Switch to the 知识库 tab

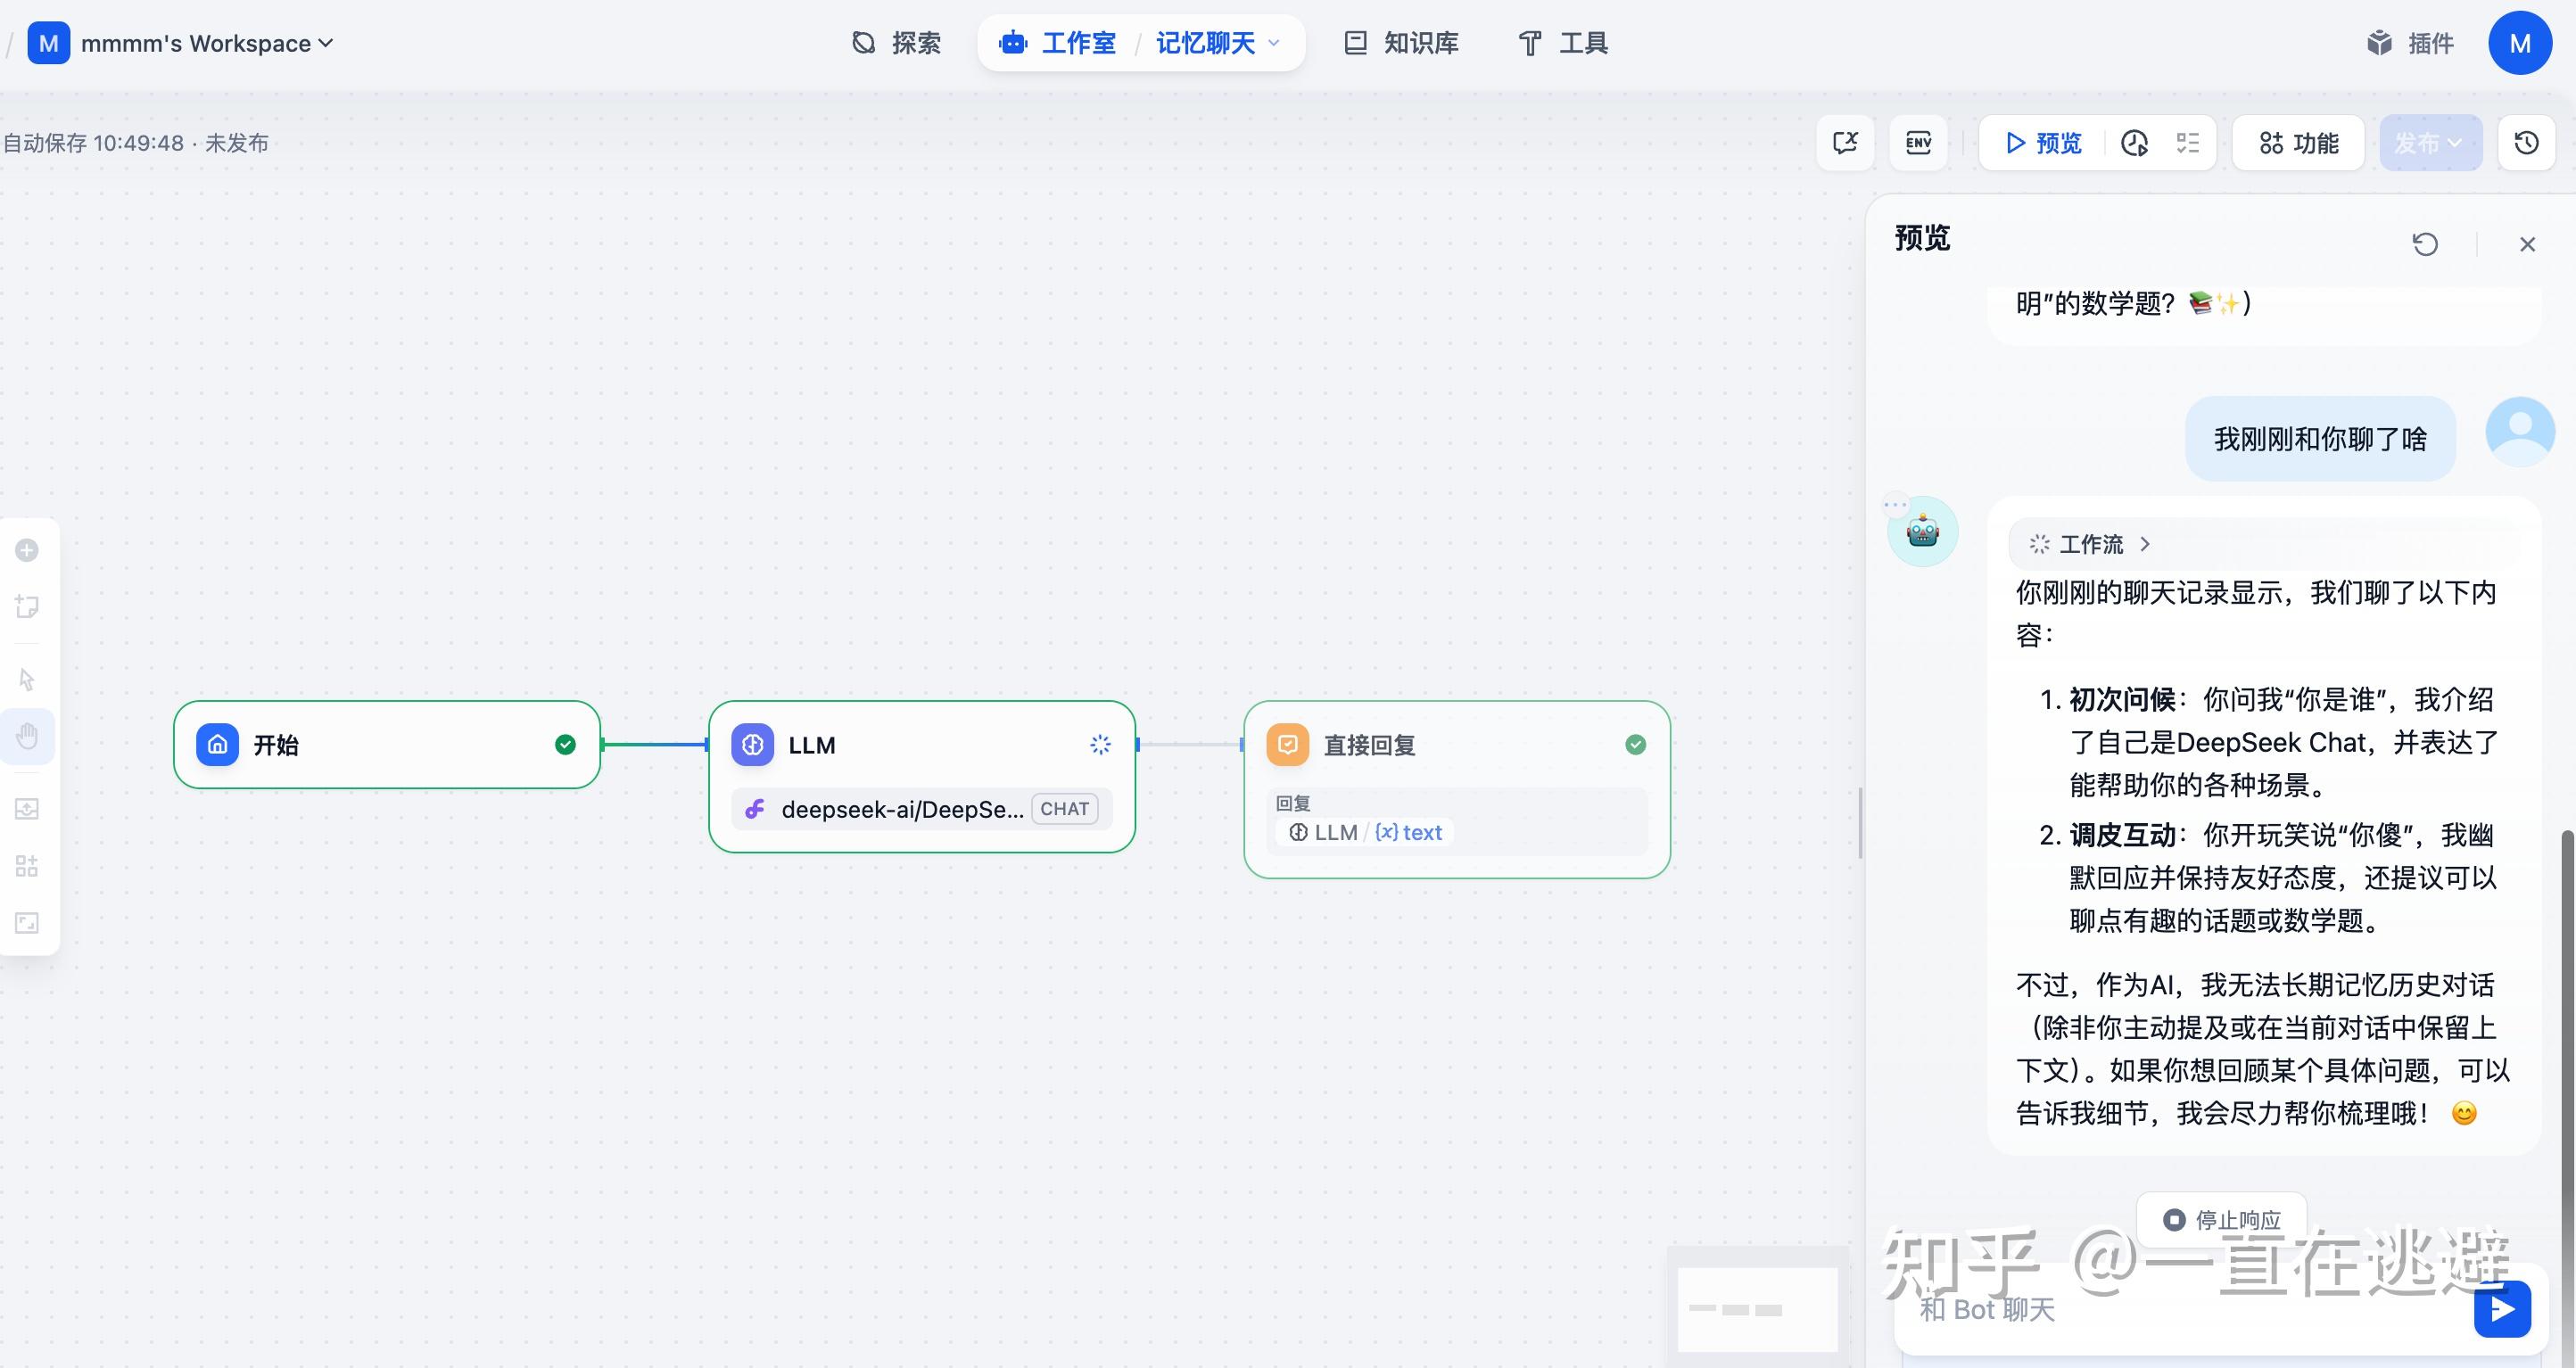(x=1400, y=43)
